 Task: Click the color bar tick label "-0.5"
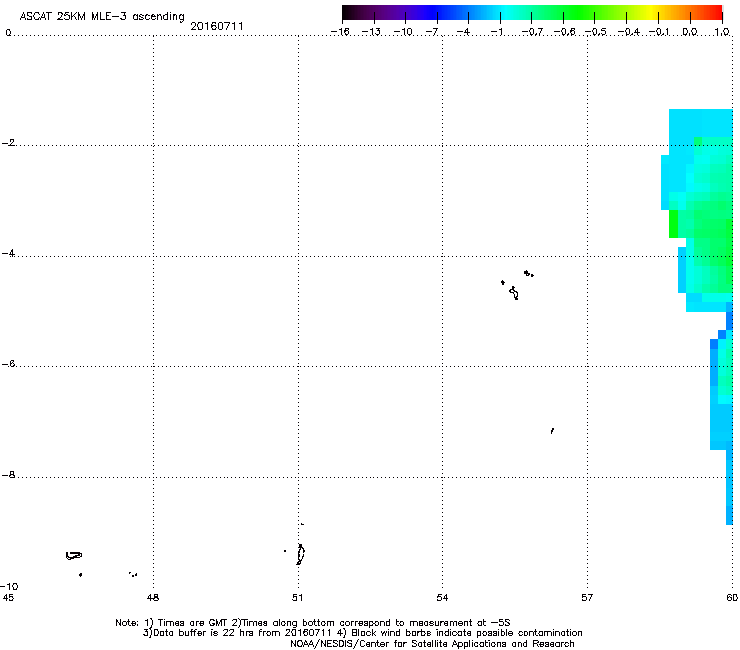[x=596, y=32]
